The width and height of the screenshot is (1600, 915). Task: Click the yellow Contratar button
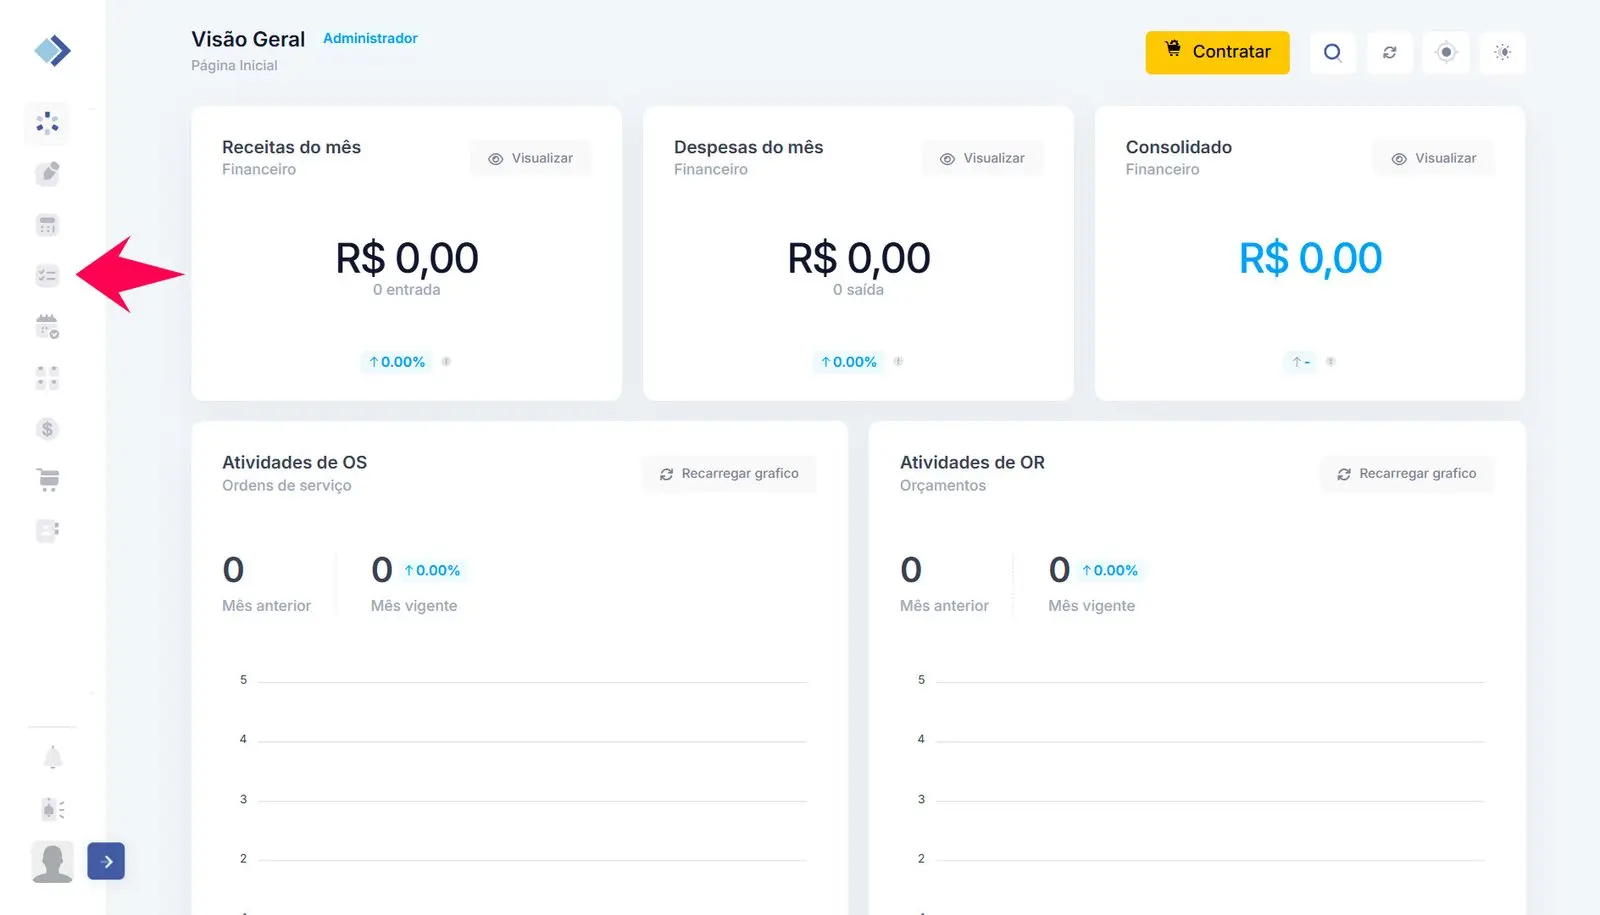click(1217, 52)
